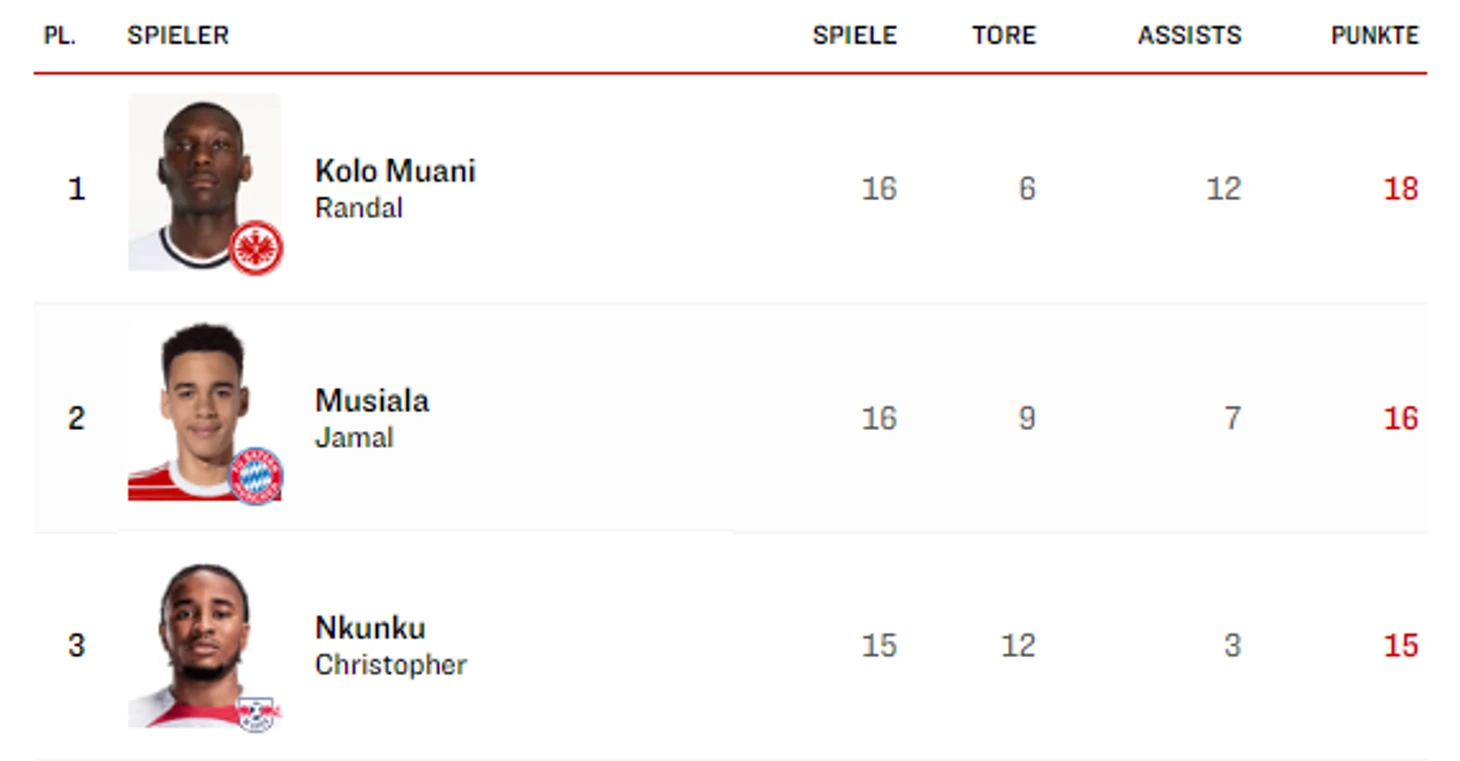The width and height of the screenshot is (1460, 761).
Task: Click the Bayern Munich club badge
Action: click(256, 476)
